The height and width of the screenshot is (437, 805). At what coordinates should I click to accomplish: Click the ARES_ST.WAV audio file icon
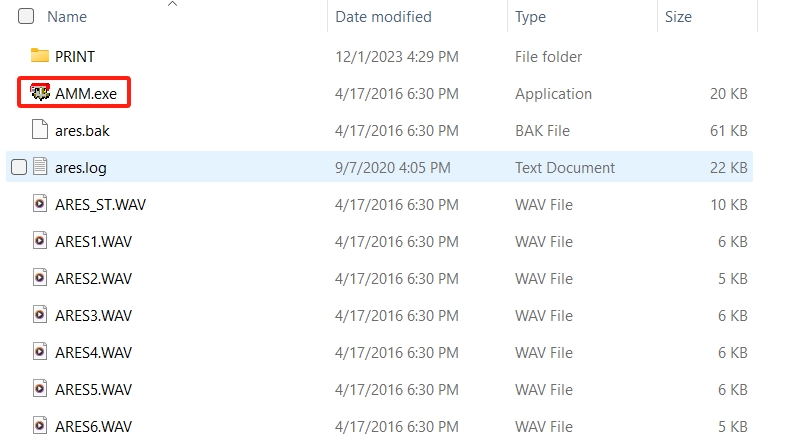[x=40, y=204]
